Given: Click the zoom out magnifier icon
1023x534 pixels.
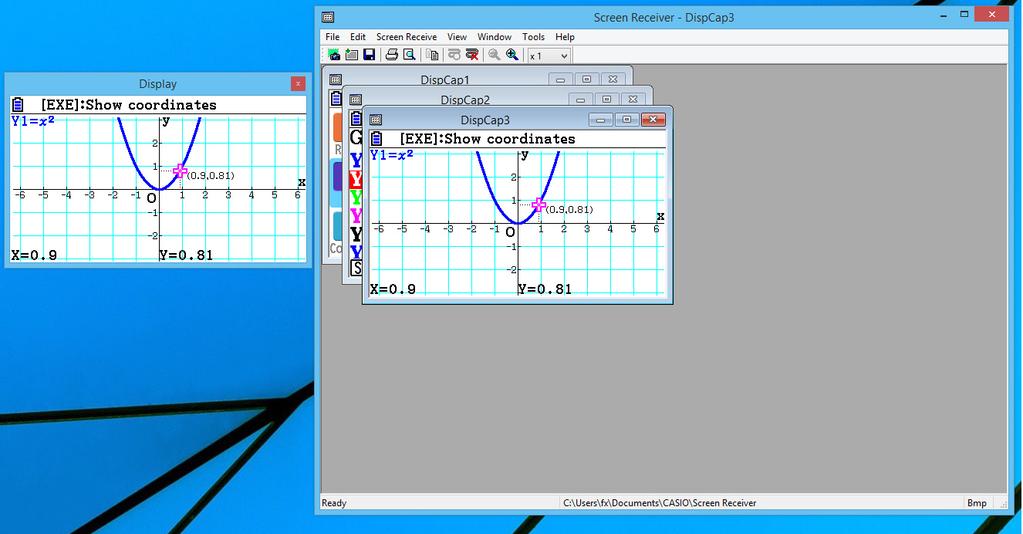Looking at the screenshot, I should 495,55.
